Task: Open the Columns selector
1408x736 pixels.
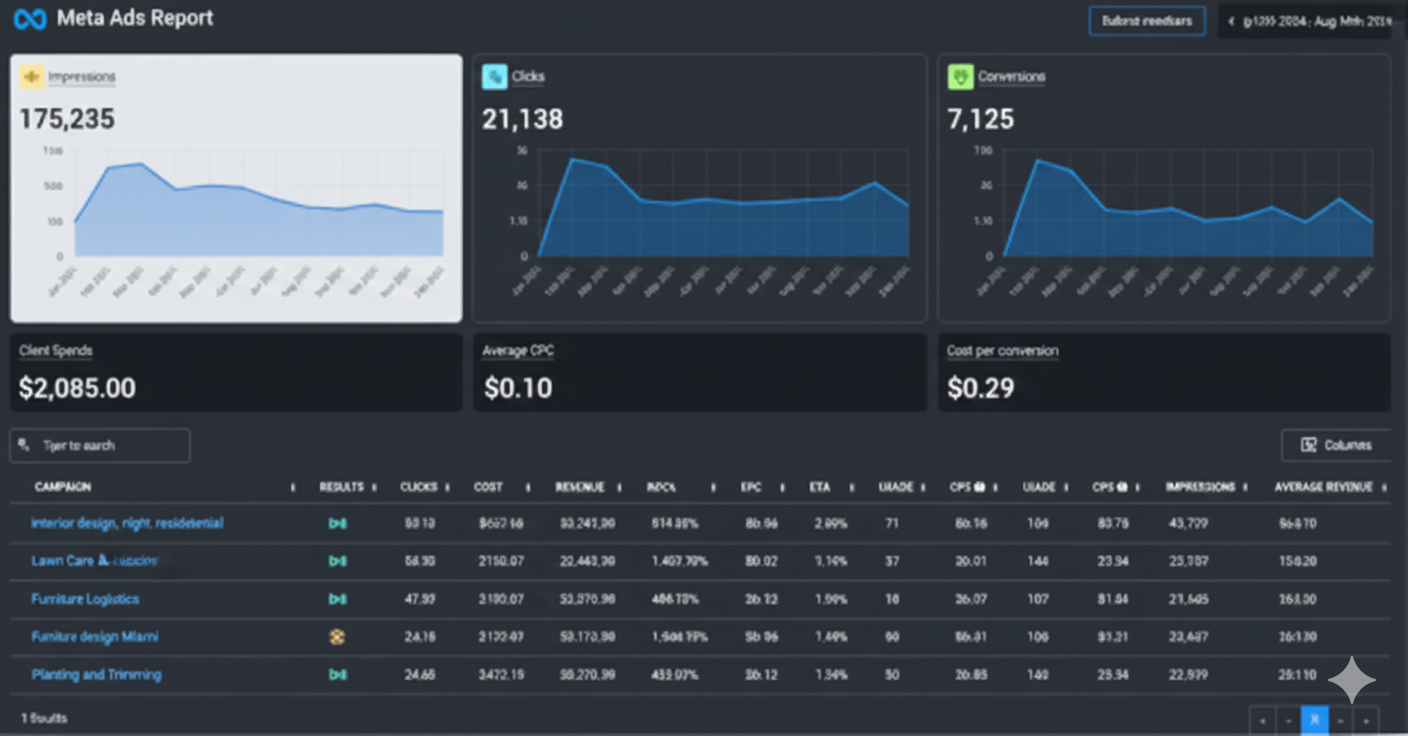Action: (1335, 445)
